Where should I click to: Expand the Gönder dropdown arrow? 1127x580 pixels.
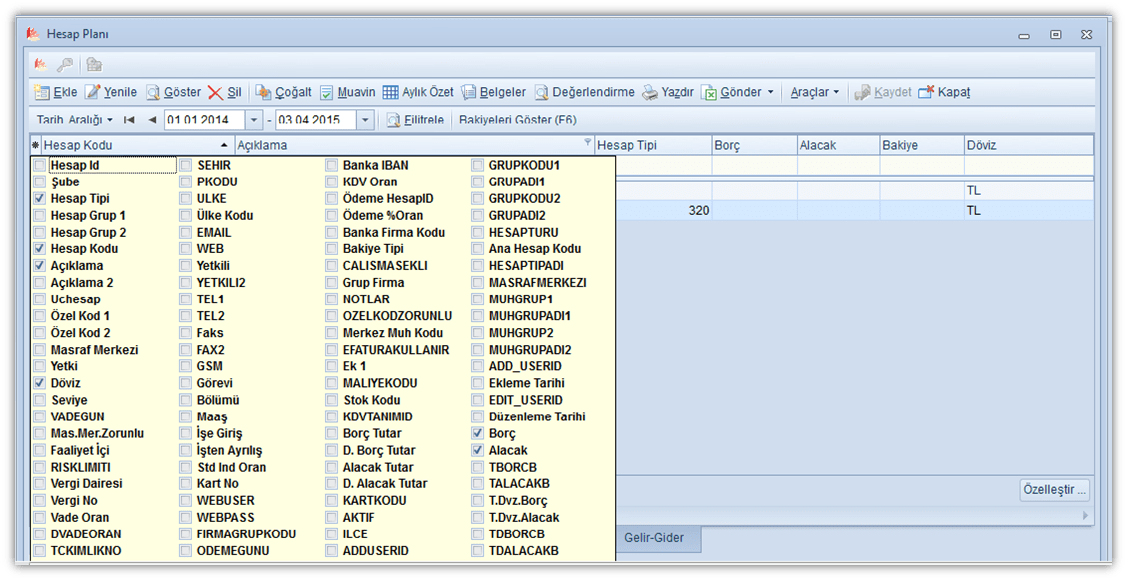tap(770, 92)
